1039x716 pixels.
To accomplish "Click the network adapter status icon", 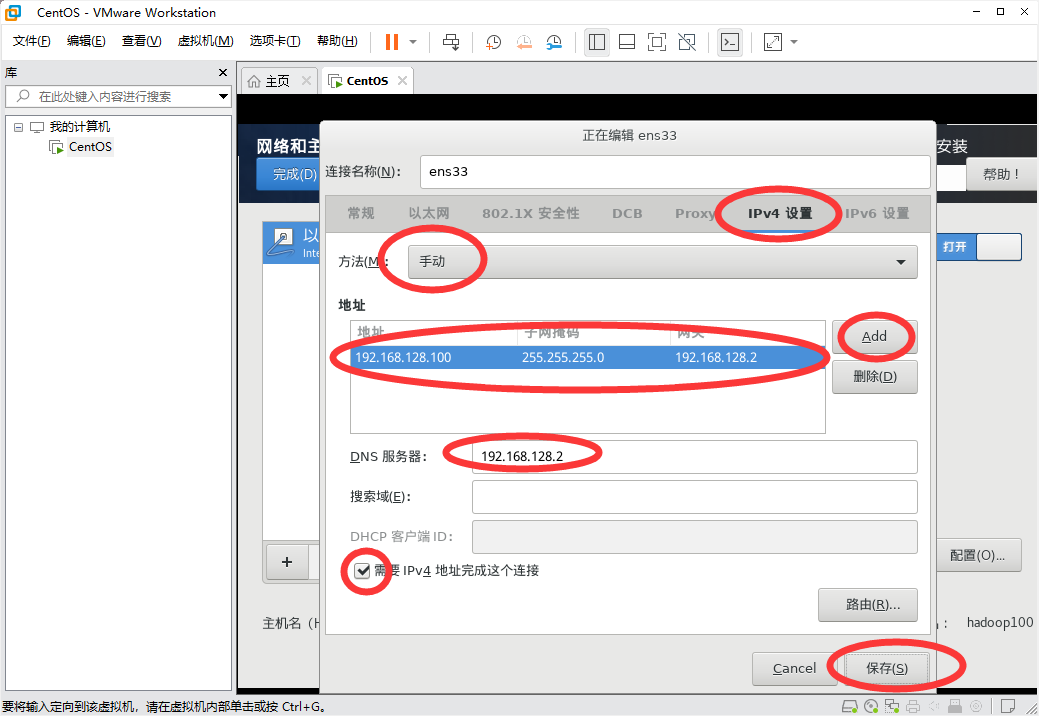I will pyautogui.click(x=892, y=706).
